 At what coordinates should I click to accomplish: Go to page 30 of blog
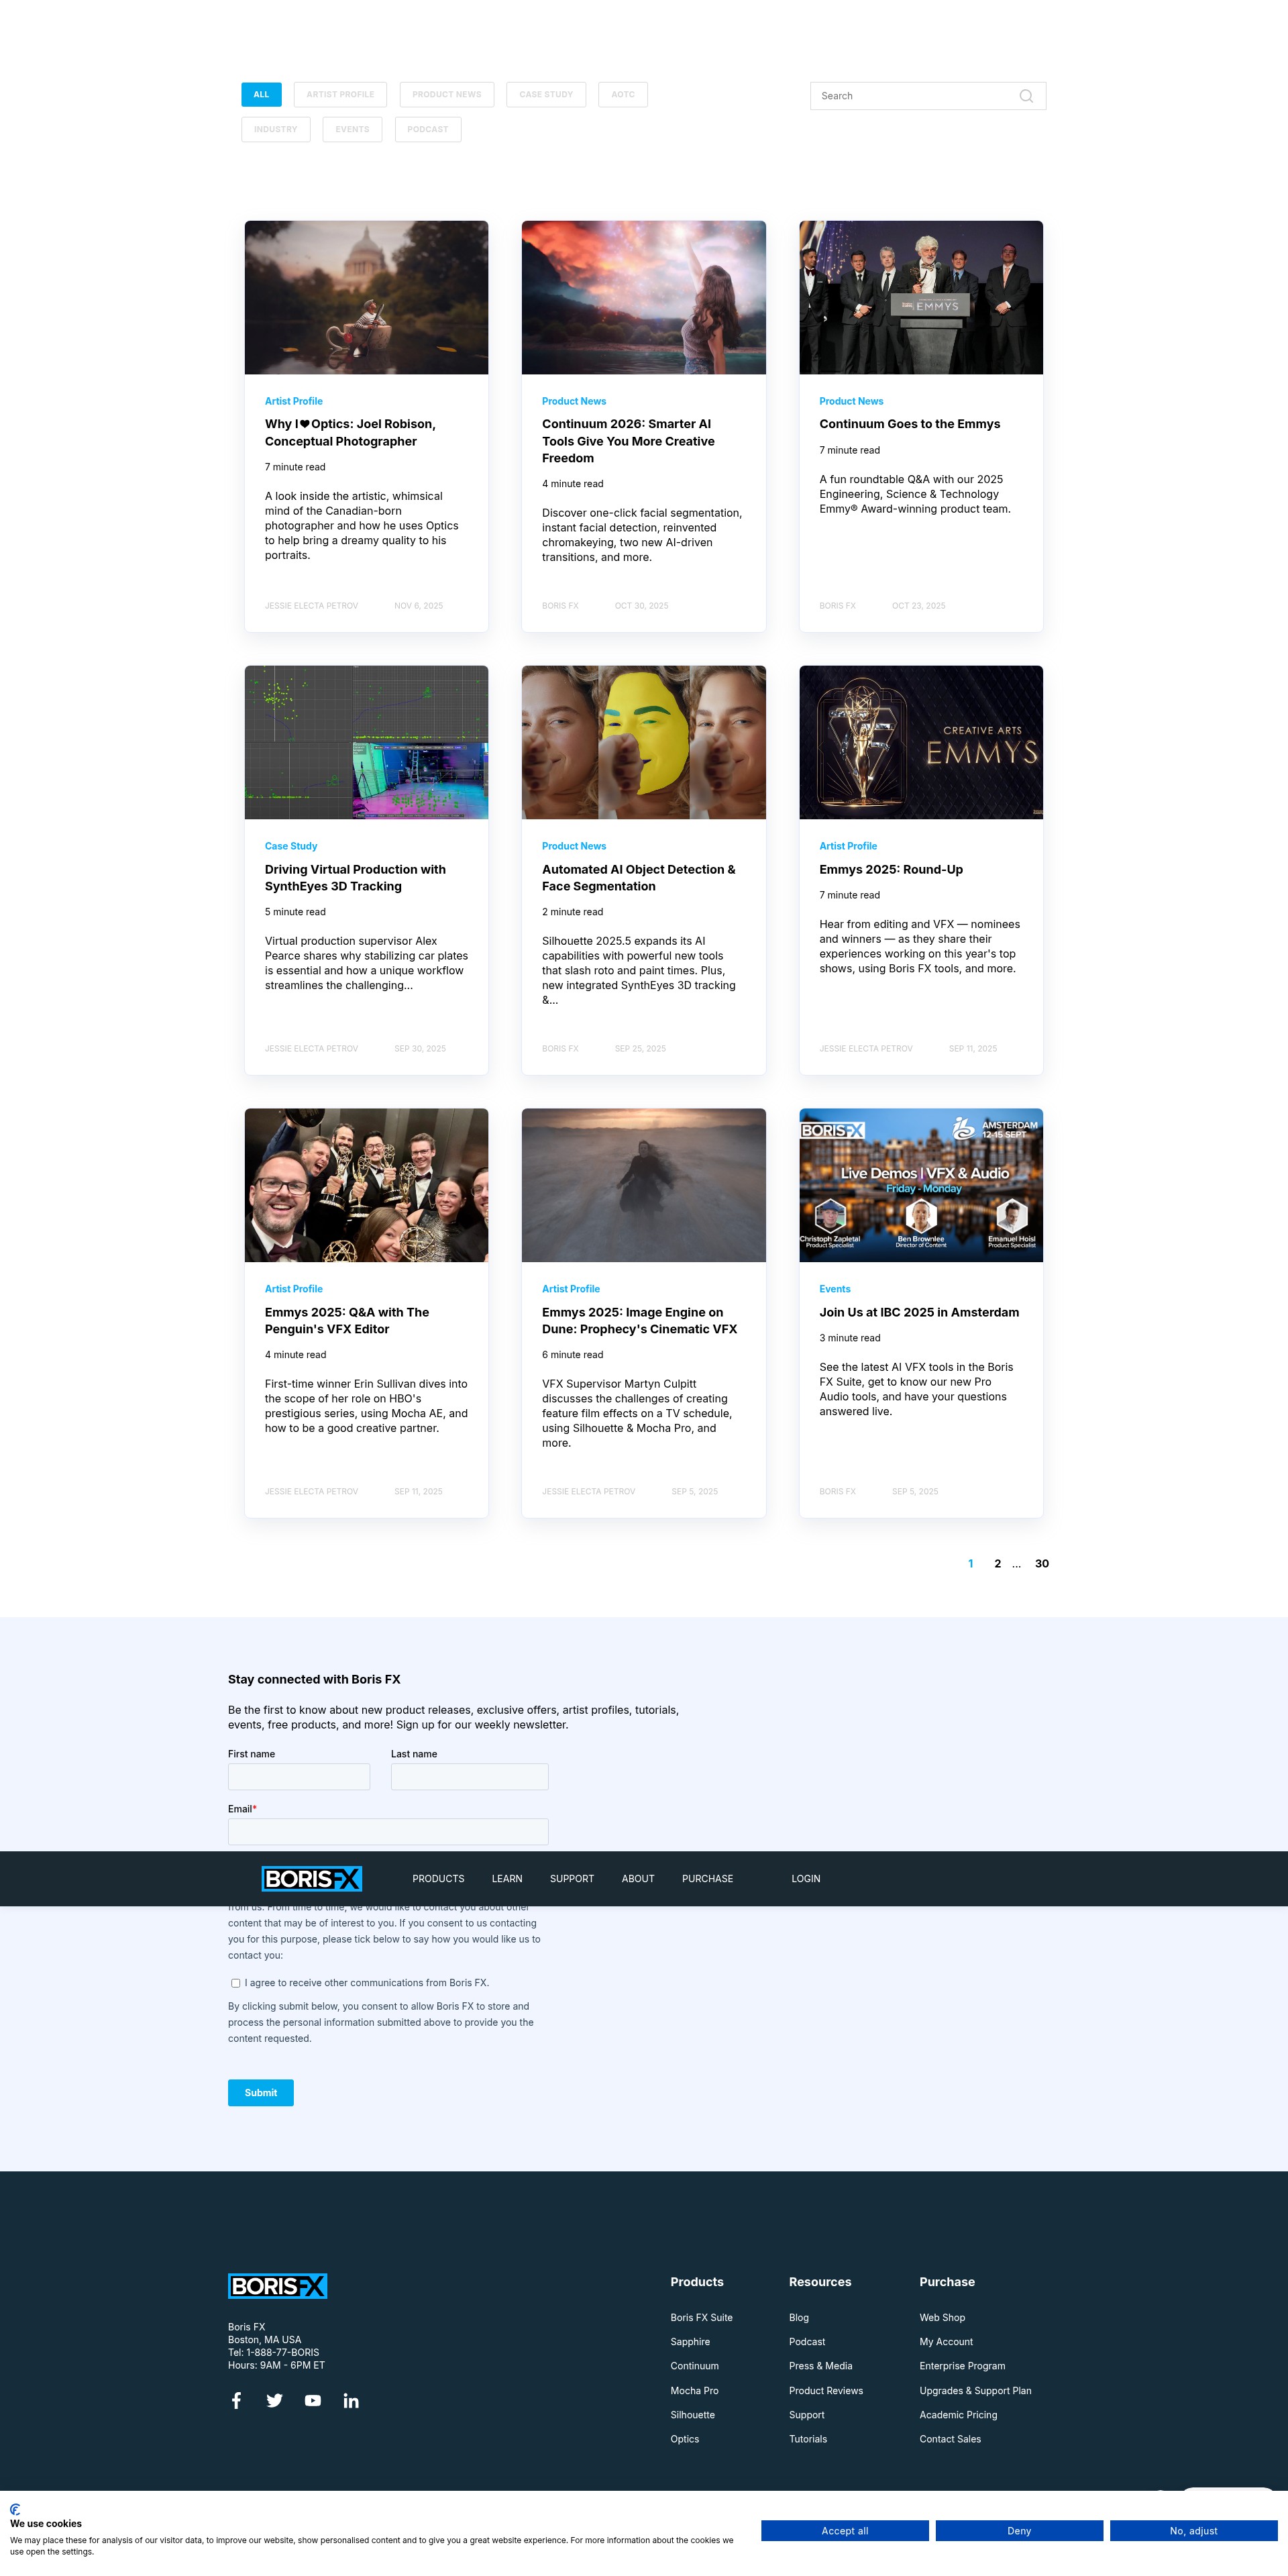1042,1564
